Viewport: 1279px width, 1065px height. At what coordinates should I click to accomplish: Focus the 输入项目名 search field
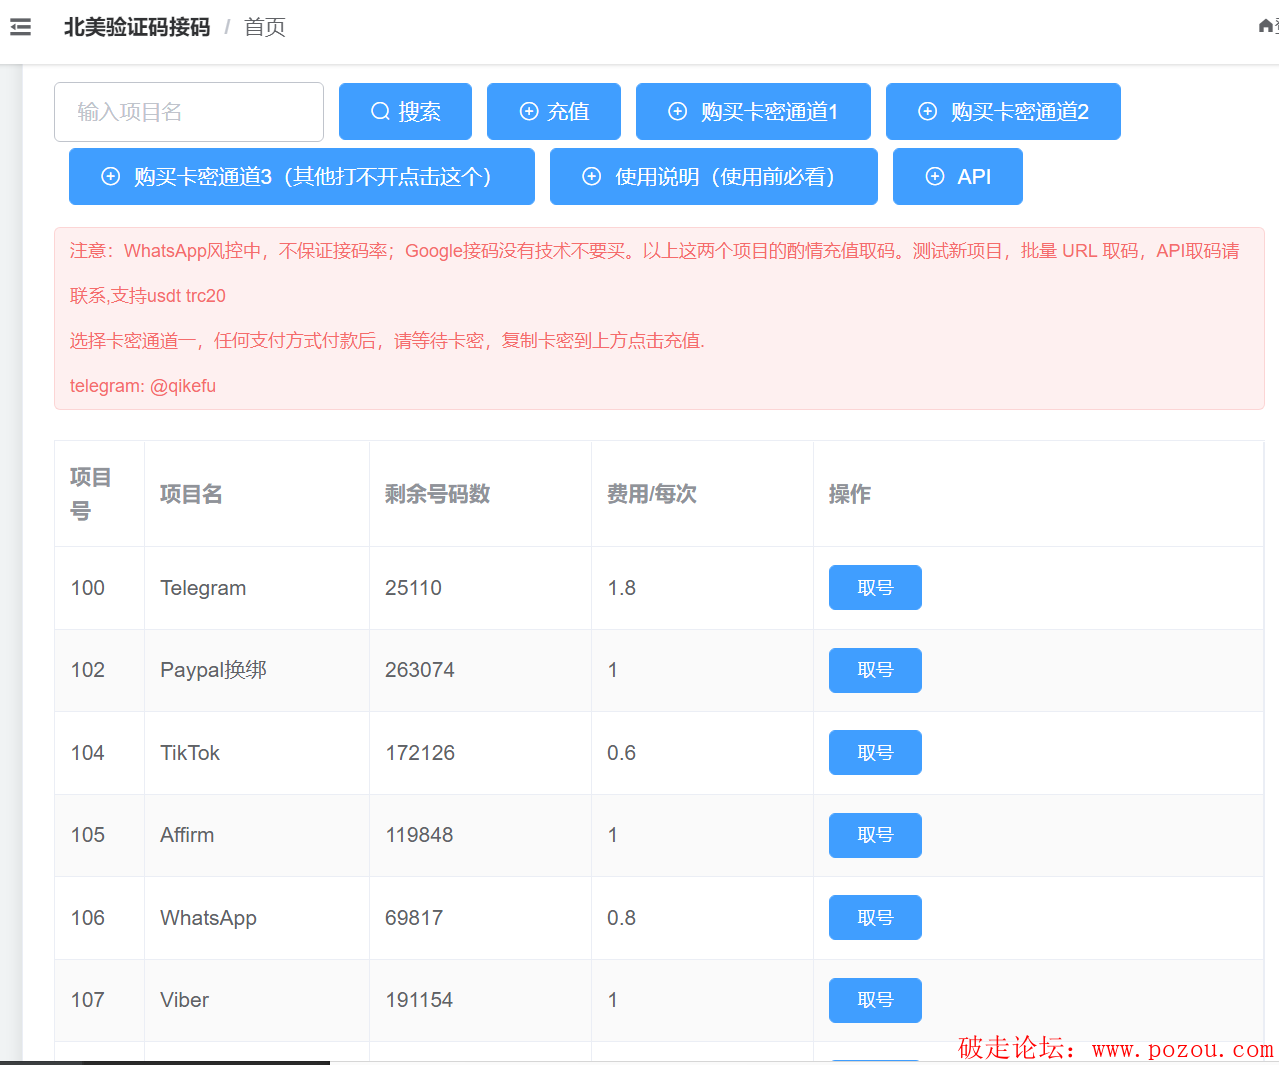189,112
